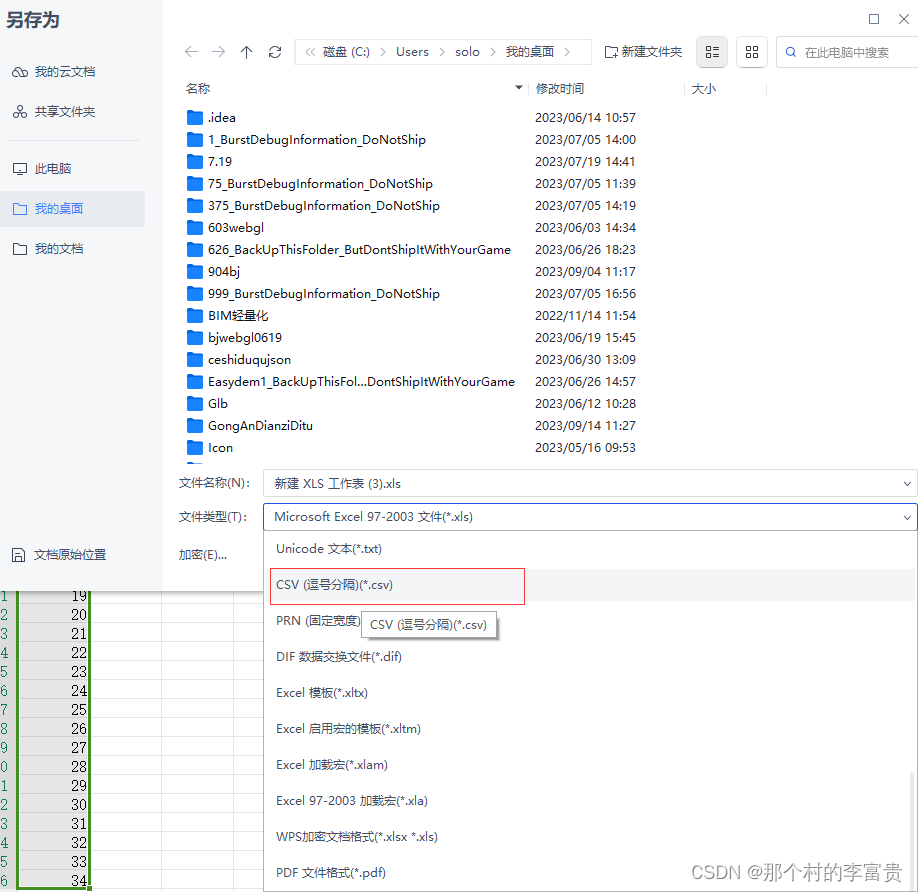This screenshot has height=892, width=918.
Task: Switch to detailed list view
Action: click(711, 52)
